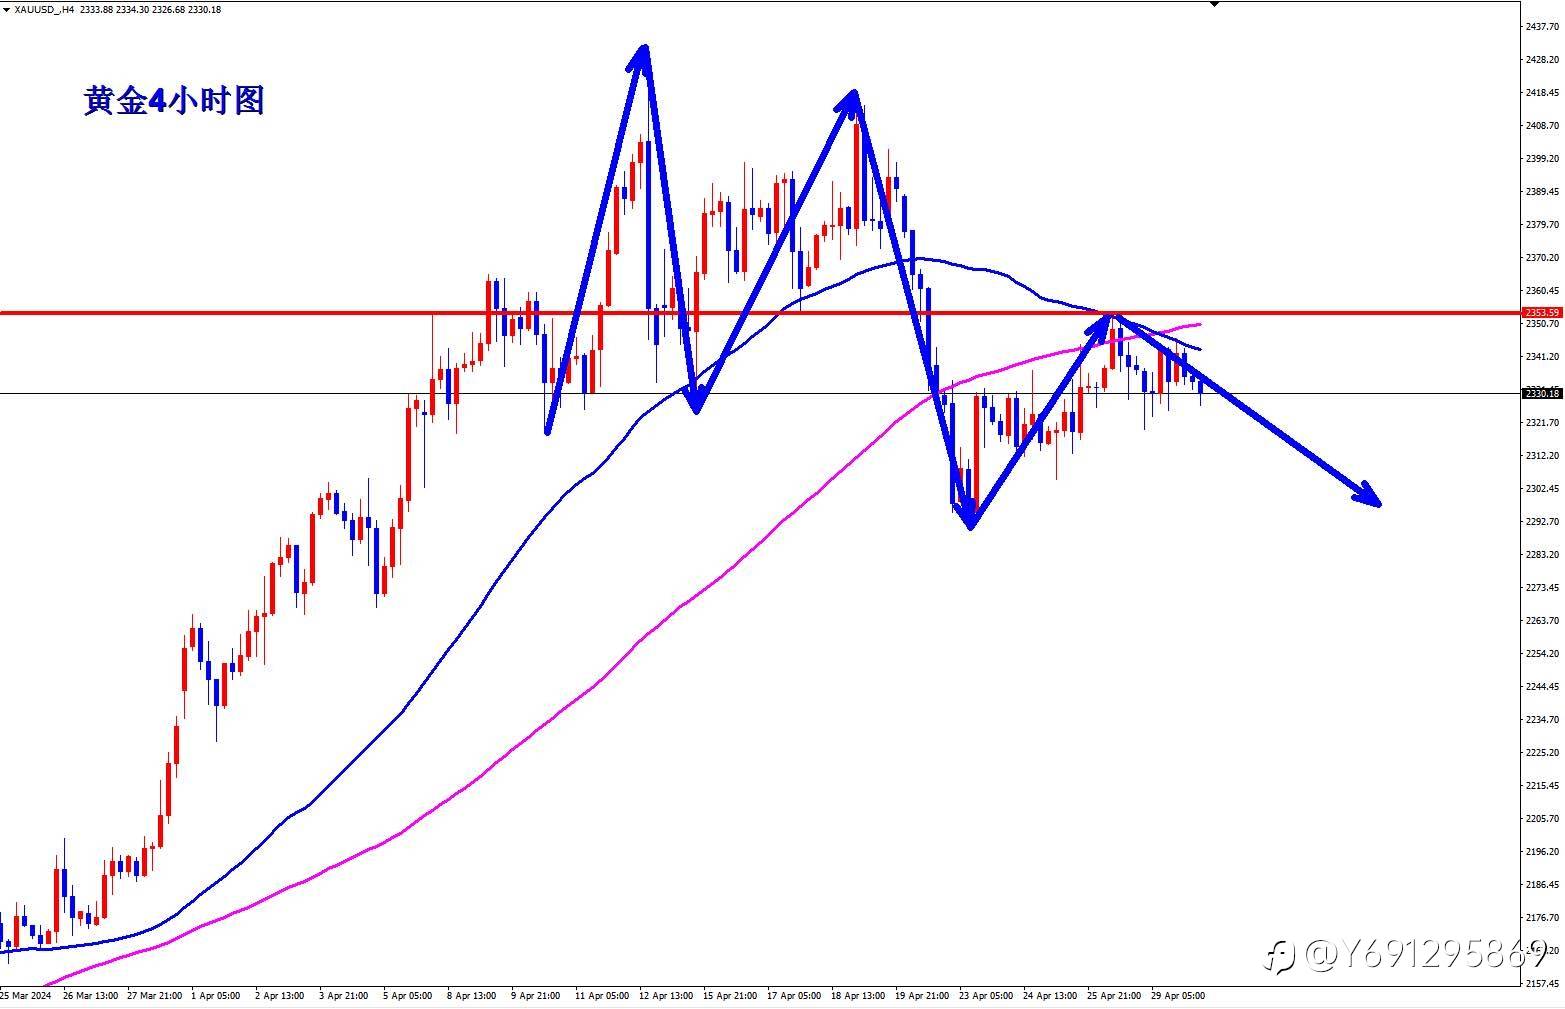Click the 2418.45 price axis label

(x=1543, y=93)
